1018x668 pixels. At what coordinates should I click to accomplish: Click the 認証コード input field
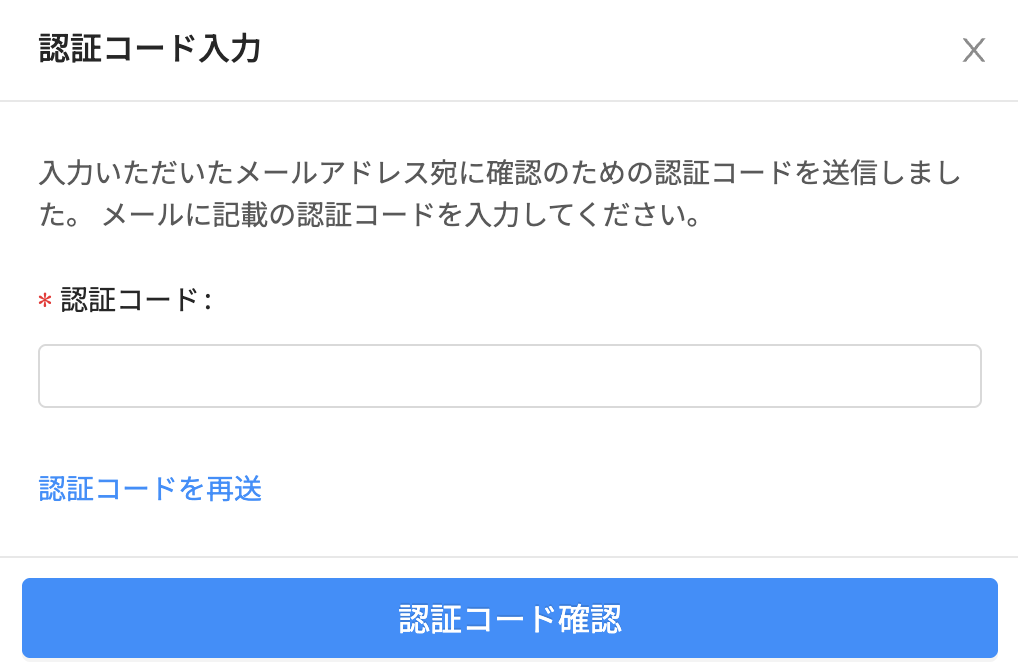coord(509,376)
